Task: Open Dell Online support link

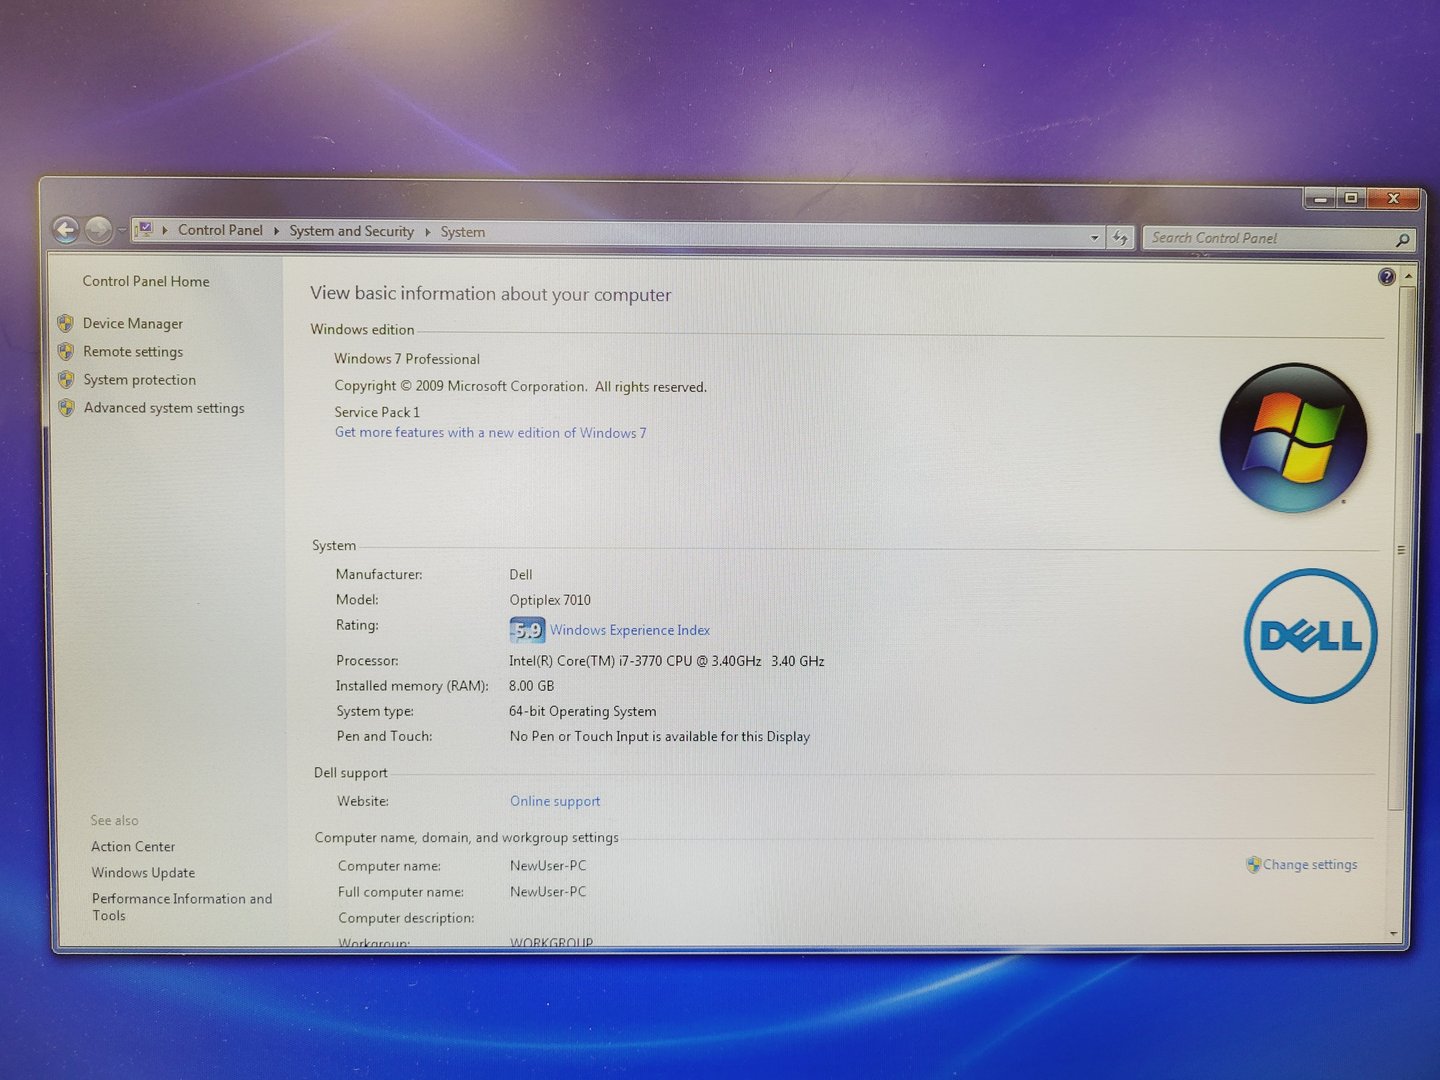Action: pyautogui.click(x=555, y=801)
